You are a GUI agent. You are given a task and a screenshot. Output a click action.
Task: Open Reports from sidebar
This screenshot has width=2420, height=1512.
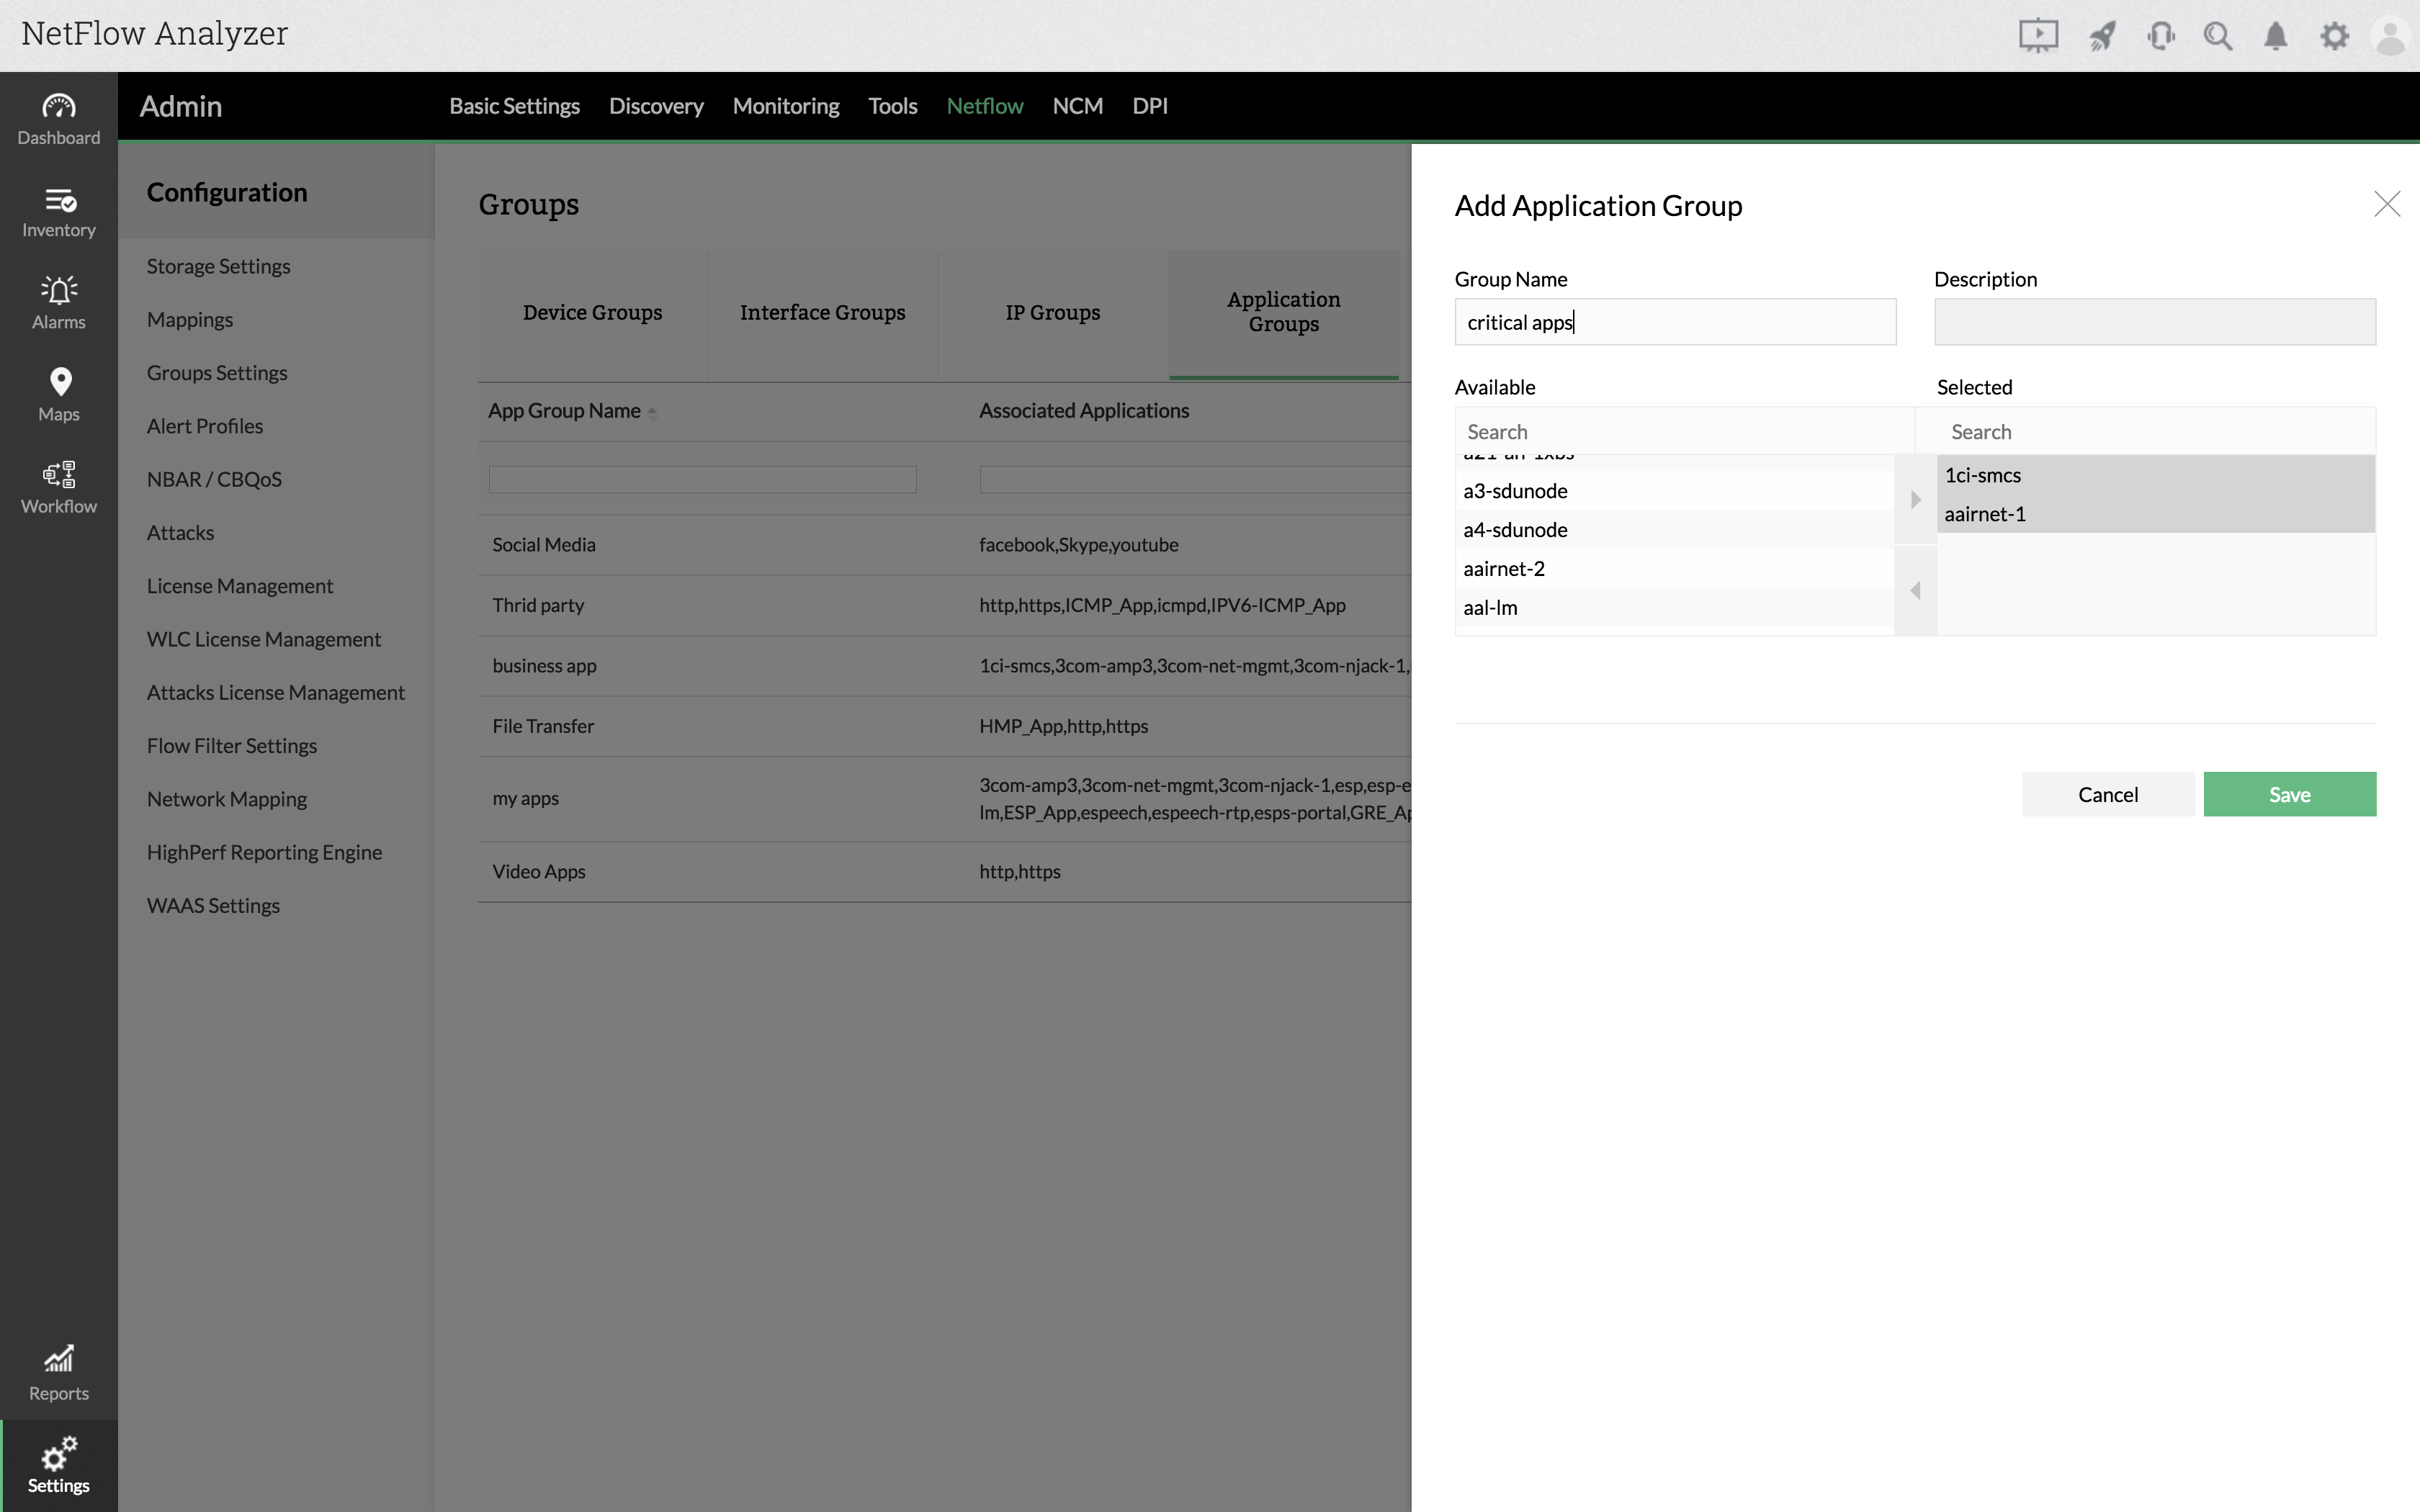(58, 1373)
